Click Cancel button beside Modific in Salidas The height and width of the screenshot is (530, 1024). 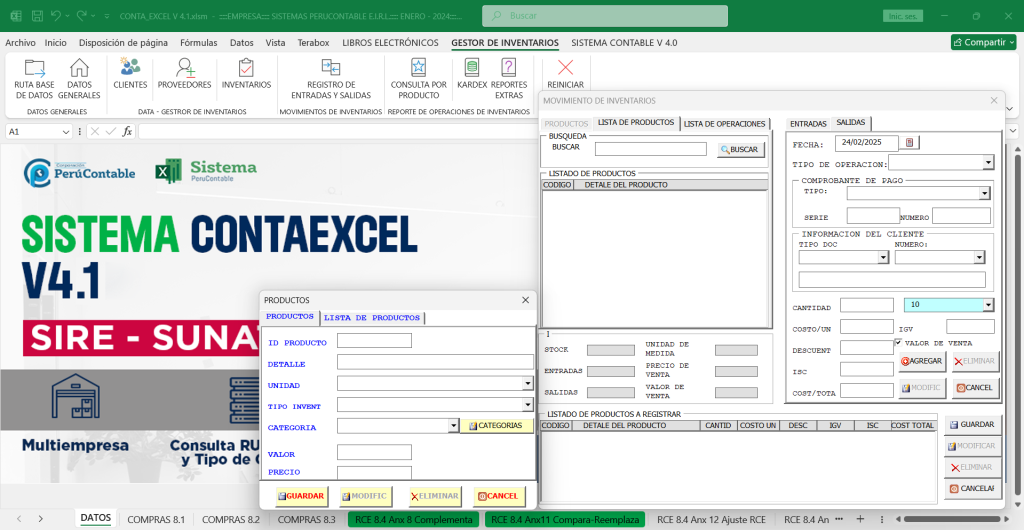[x=975, y=388]
